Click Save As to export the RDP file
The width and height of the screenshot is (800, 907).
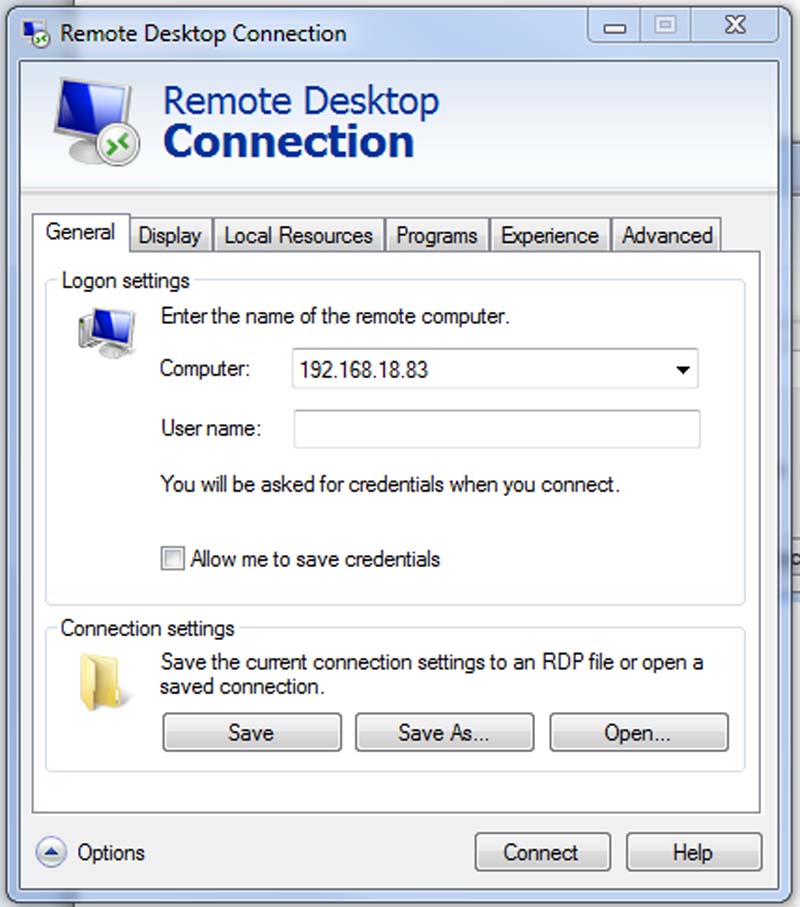click(x=444, y=732)
